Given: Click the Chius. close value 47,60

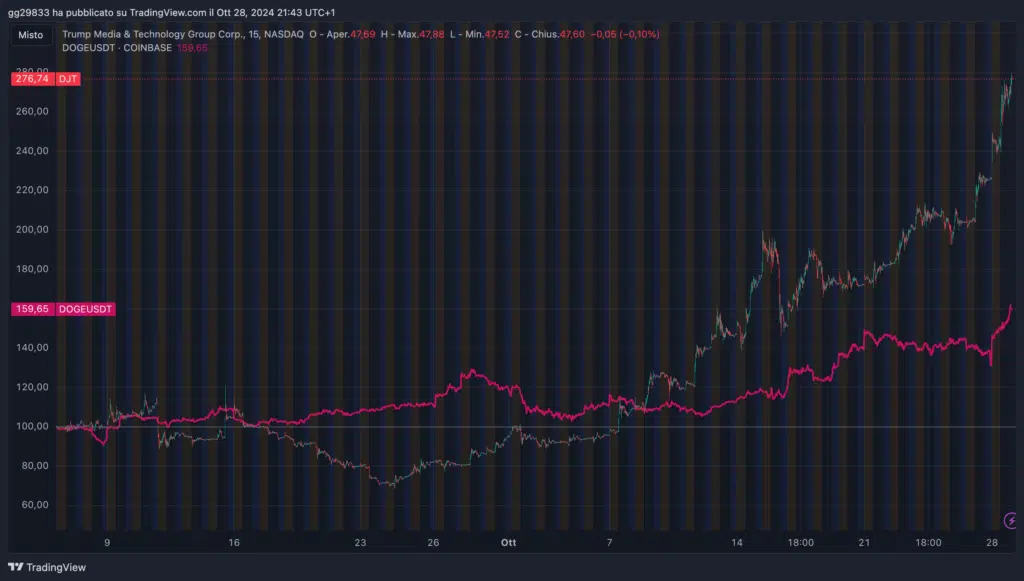Looking at the screenshot, I should (572, 34).
